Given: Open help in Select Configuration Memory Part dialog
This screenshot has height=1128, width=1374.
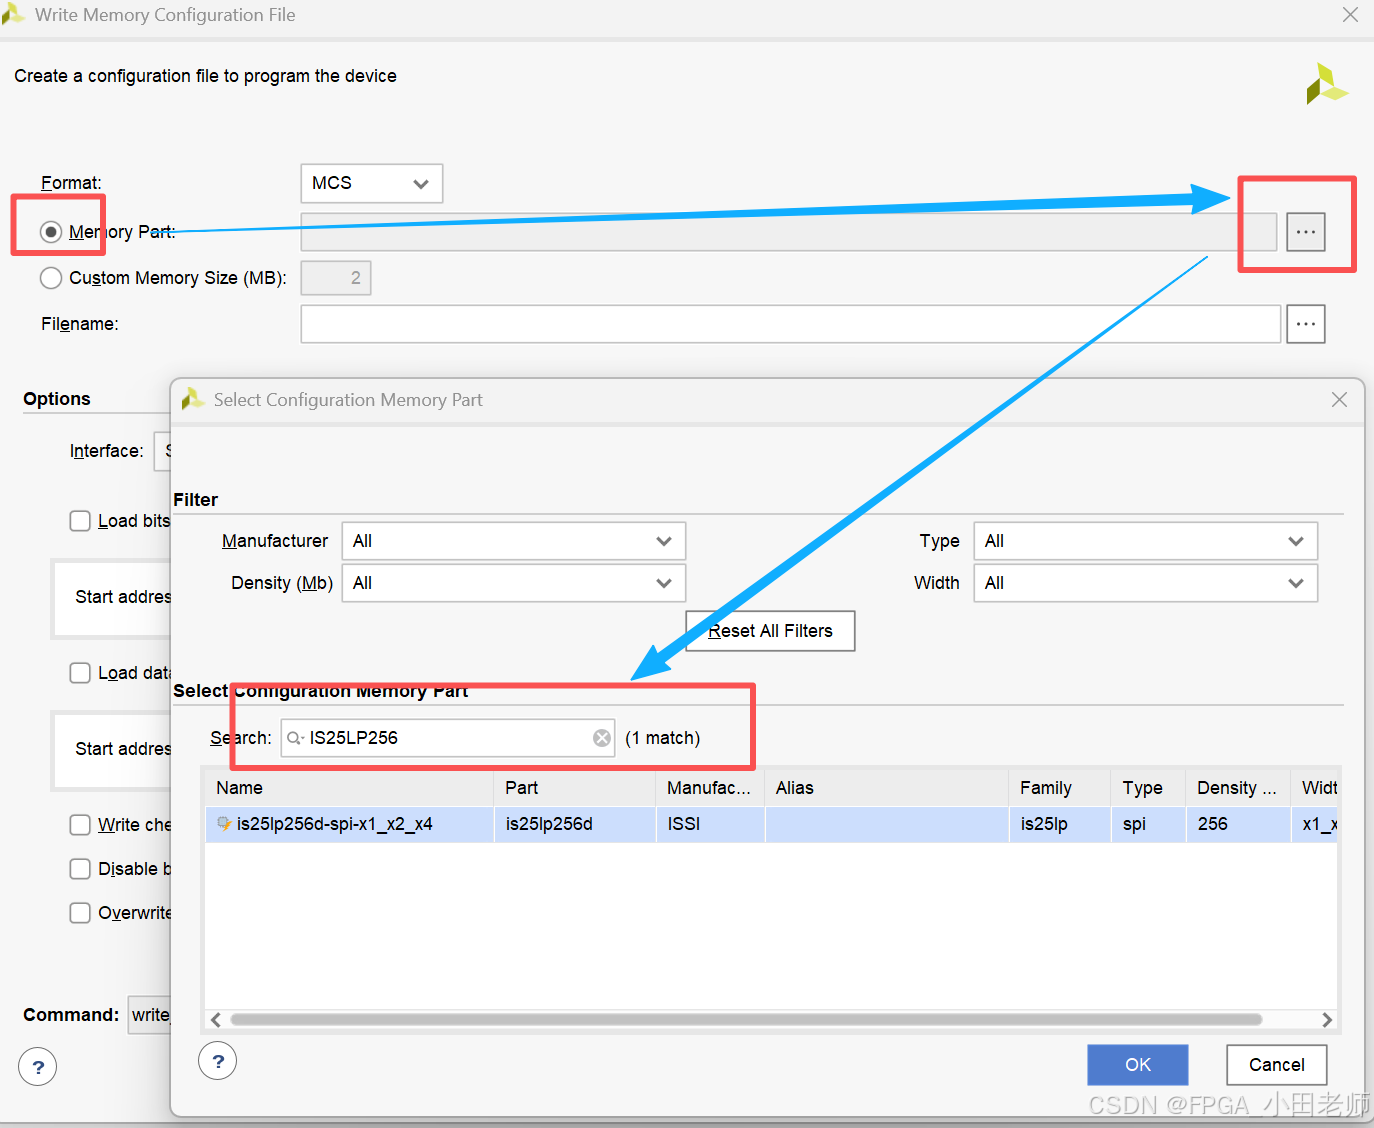Looking at the screenshot, I should click(218, 1061).
